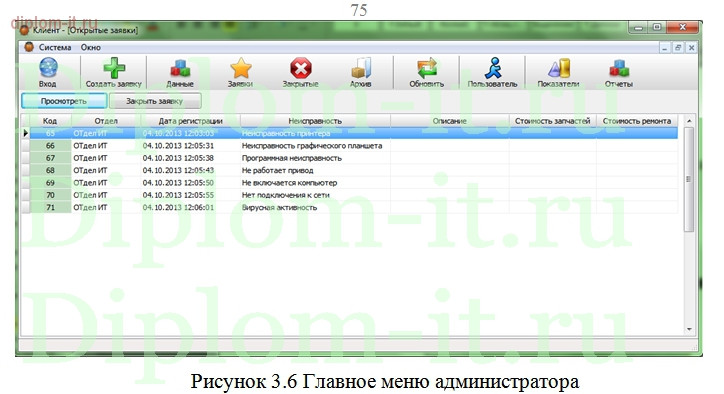
Task: Sort by the Дата регистрации column header
Action: click(191, 121)
